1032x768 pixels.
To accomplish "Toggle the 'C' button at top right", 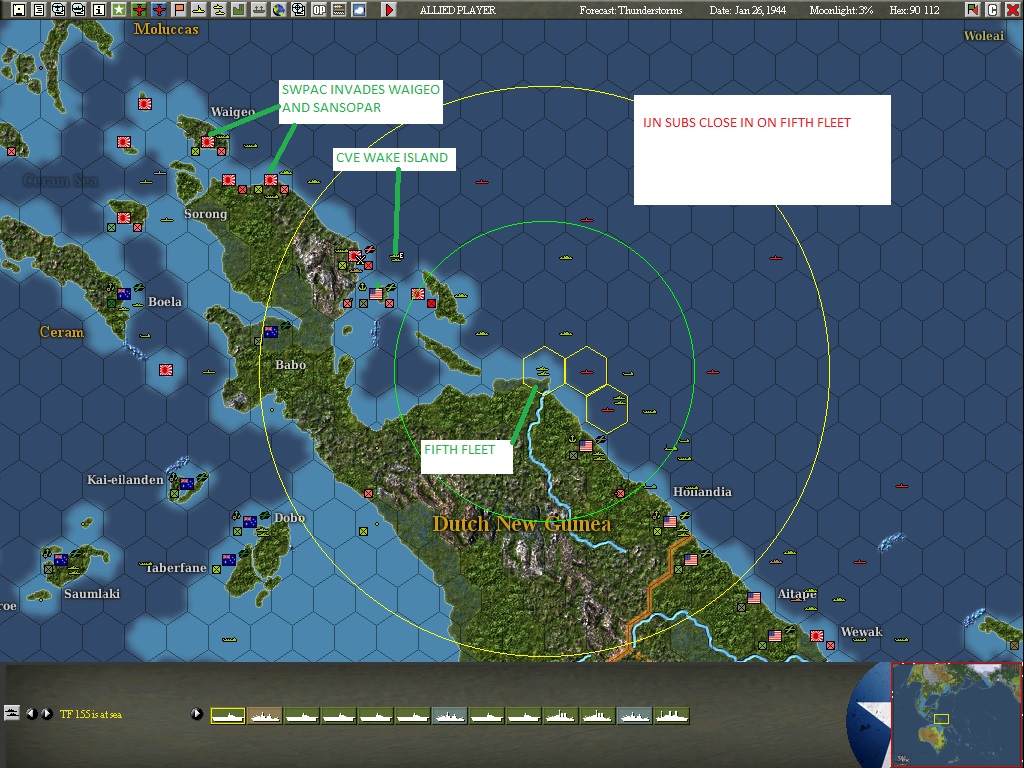I will (992, 10).
